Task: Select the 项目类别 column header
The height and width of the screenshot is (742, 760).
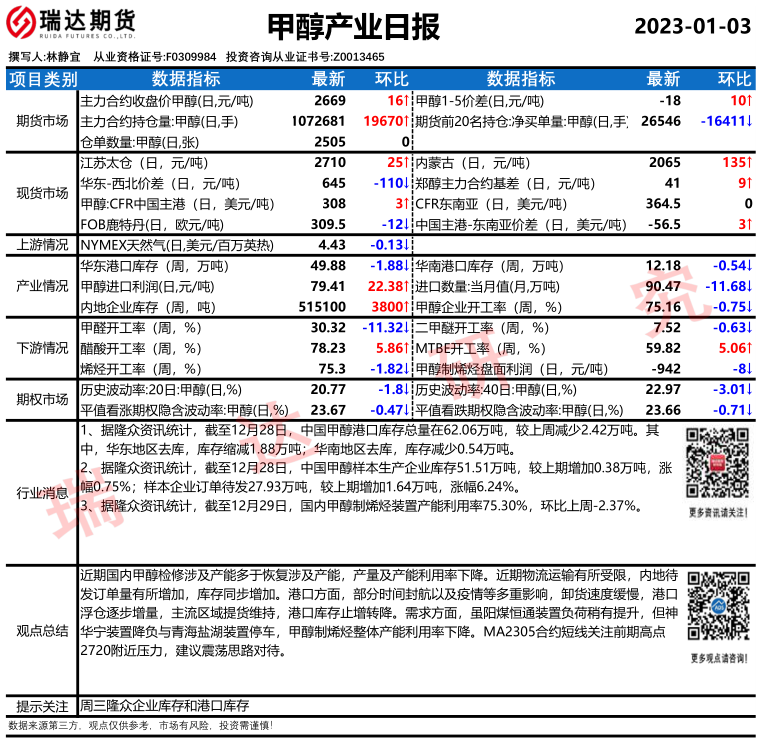Action: click(x=42, y=79)
